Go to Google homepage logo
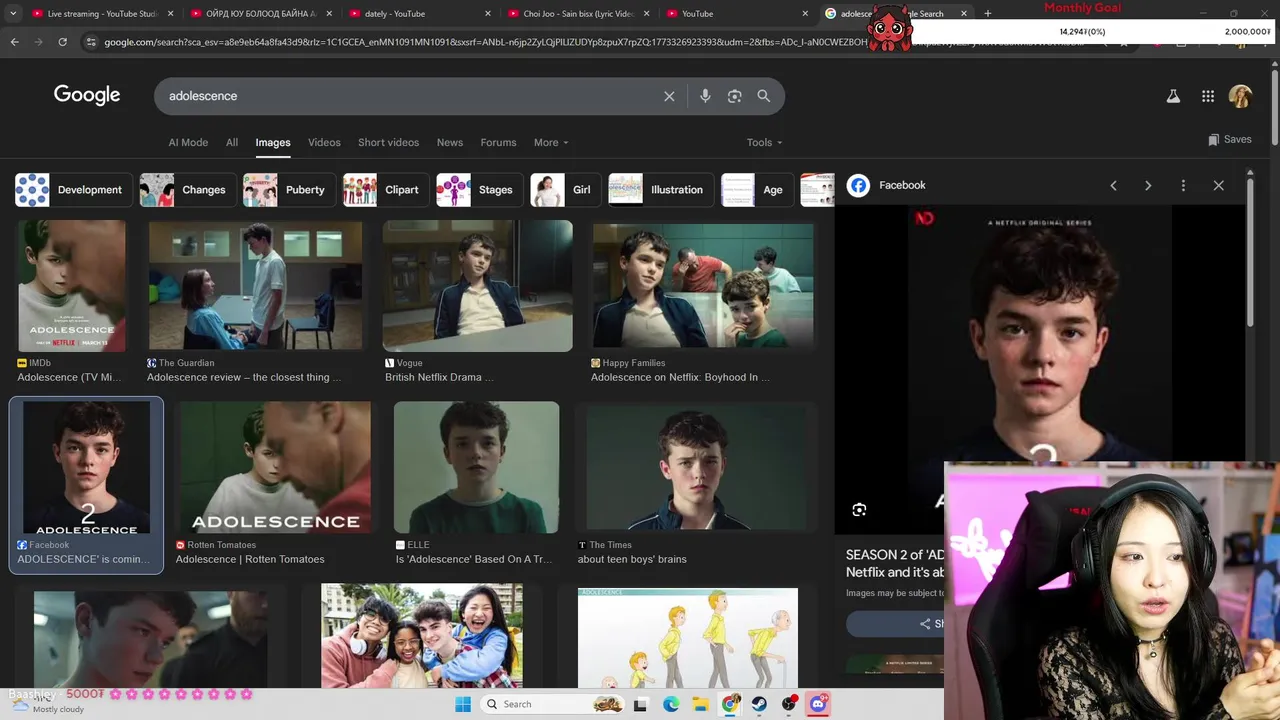This screenshot has width=1280, height=720. 87,95
